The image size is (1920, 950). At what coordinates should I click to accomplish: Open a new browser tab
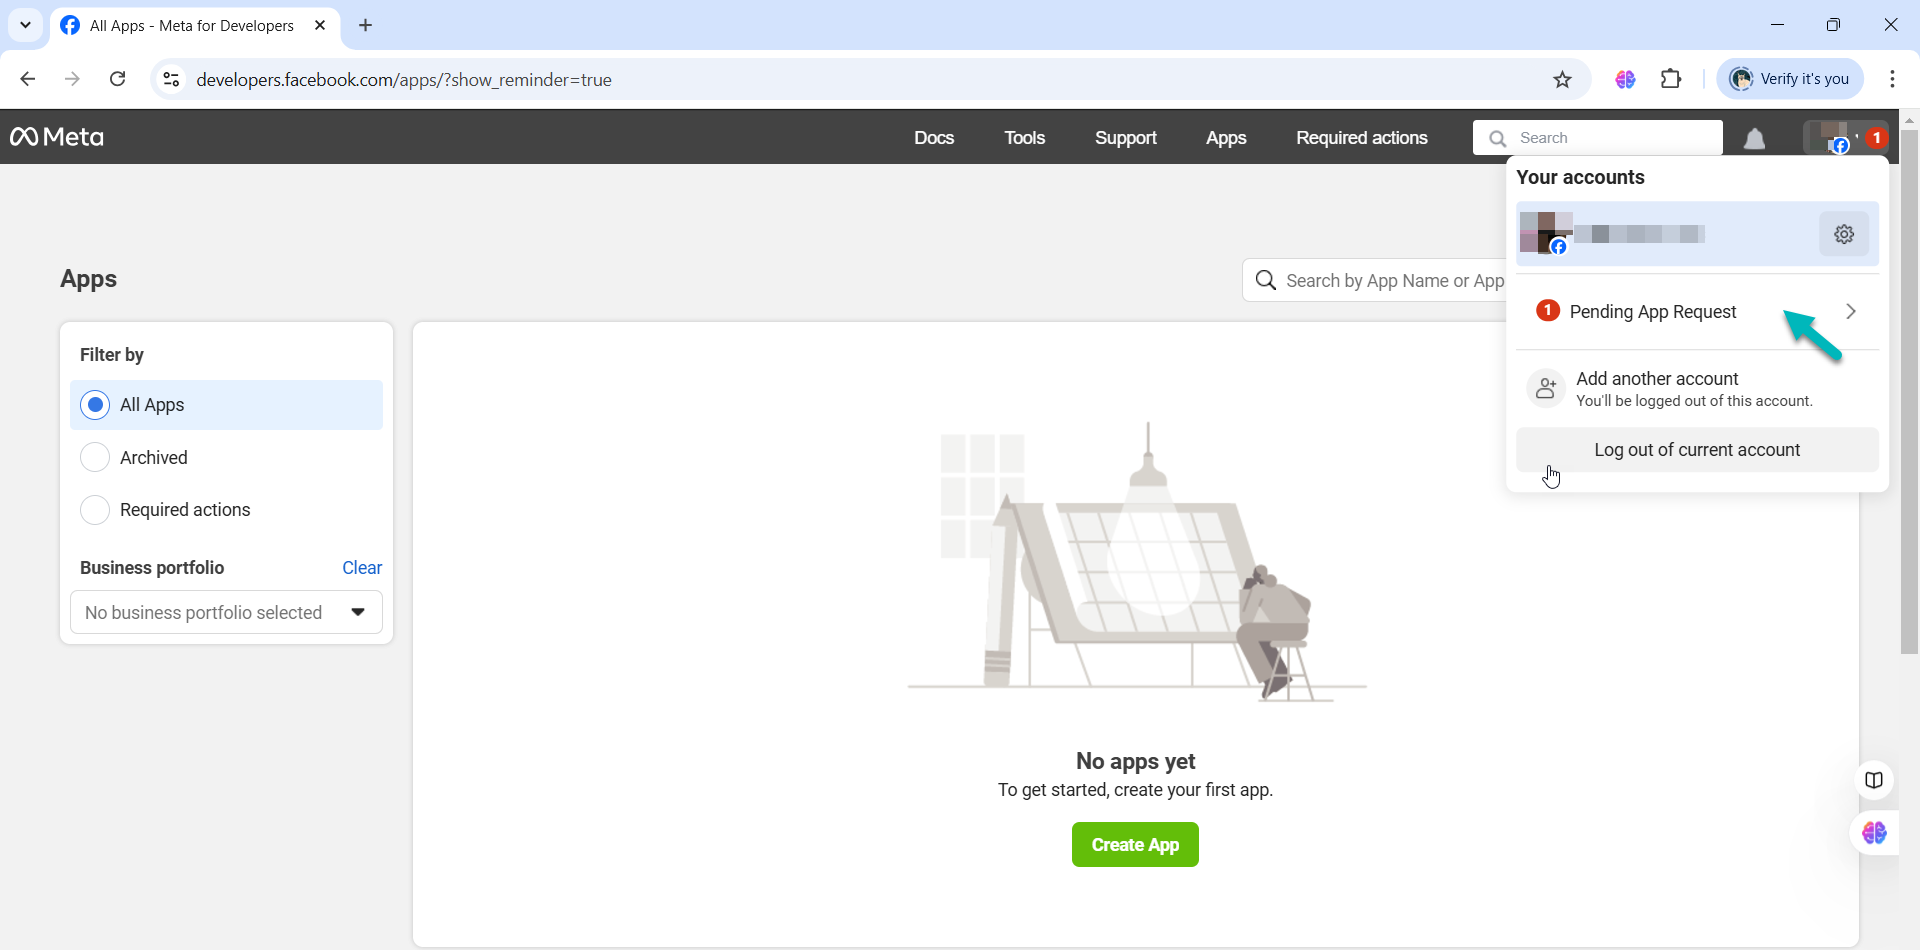366,25
